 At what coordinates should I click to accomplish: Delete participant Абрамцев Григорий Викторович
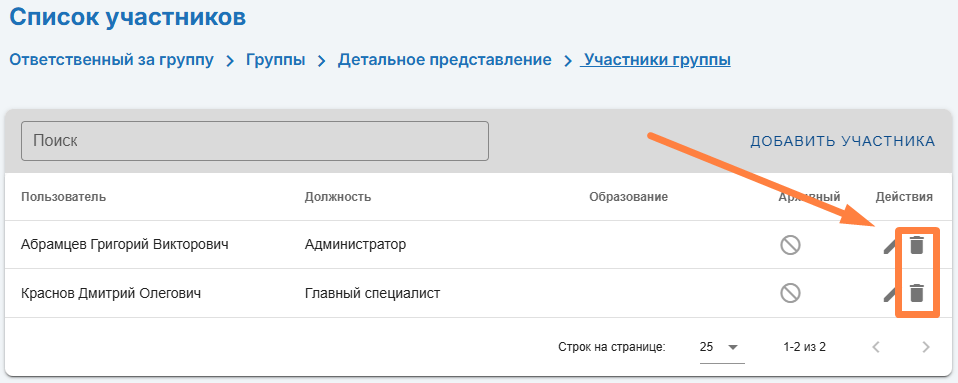click(x=916, y=245)
